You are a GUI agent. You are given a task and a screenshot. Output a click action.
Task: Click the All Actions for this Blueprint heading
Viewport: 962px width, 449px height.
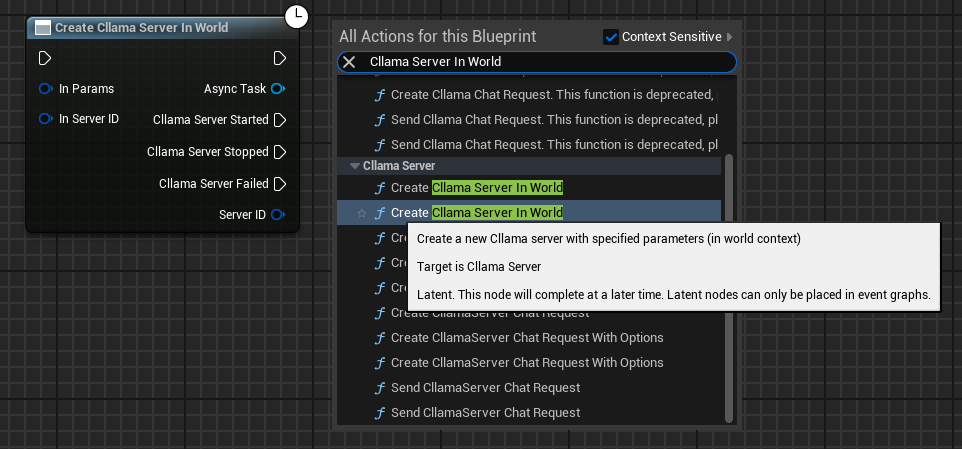coord(438,37)
